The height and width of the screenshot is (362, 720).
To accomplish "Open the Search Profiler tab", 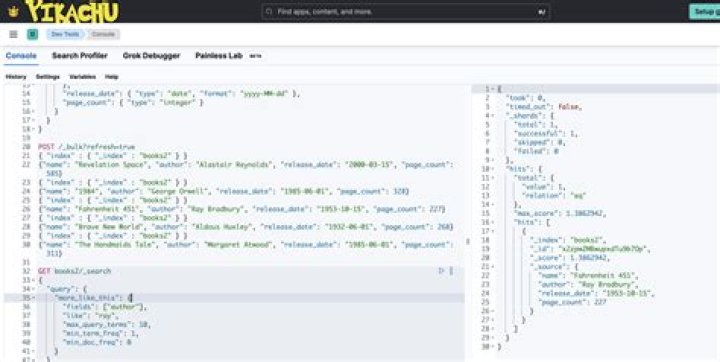I will 79,56.
